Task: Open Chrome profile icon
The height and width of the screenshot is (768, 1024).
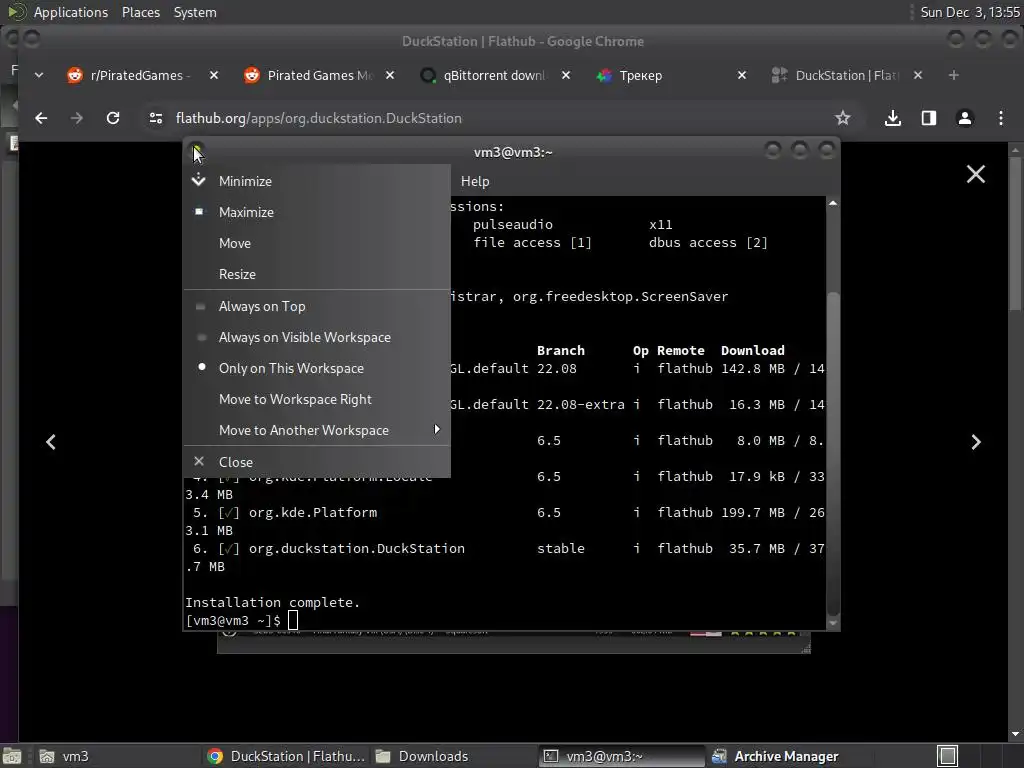Action: 965,118
